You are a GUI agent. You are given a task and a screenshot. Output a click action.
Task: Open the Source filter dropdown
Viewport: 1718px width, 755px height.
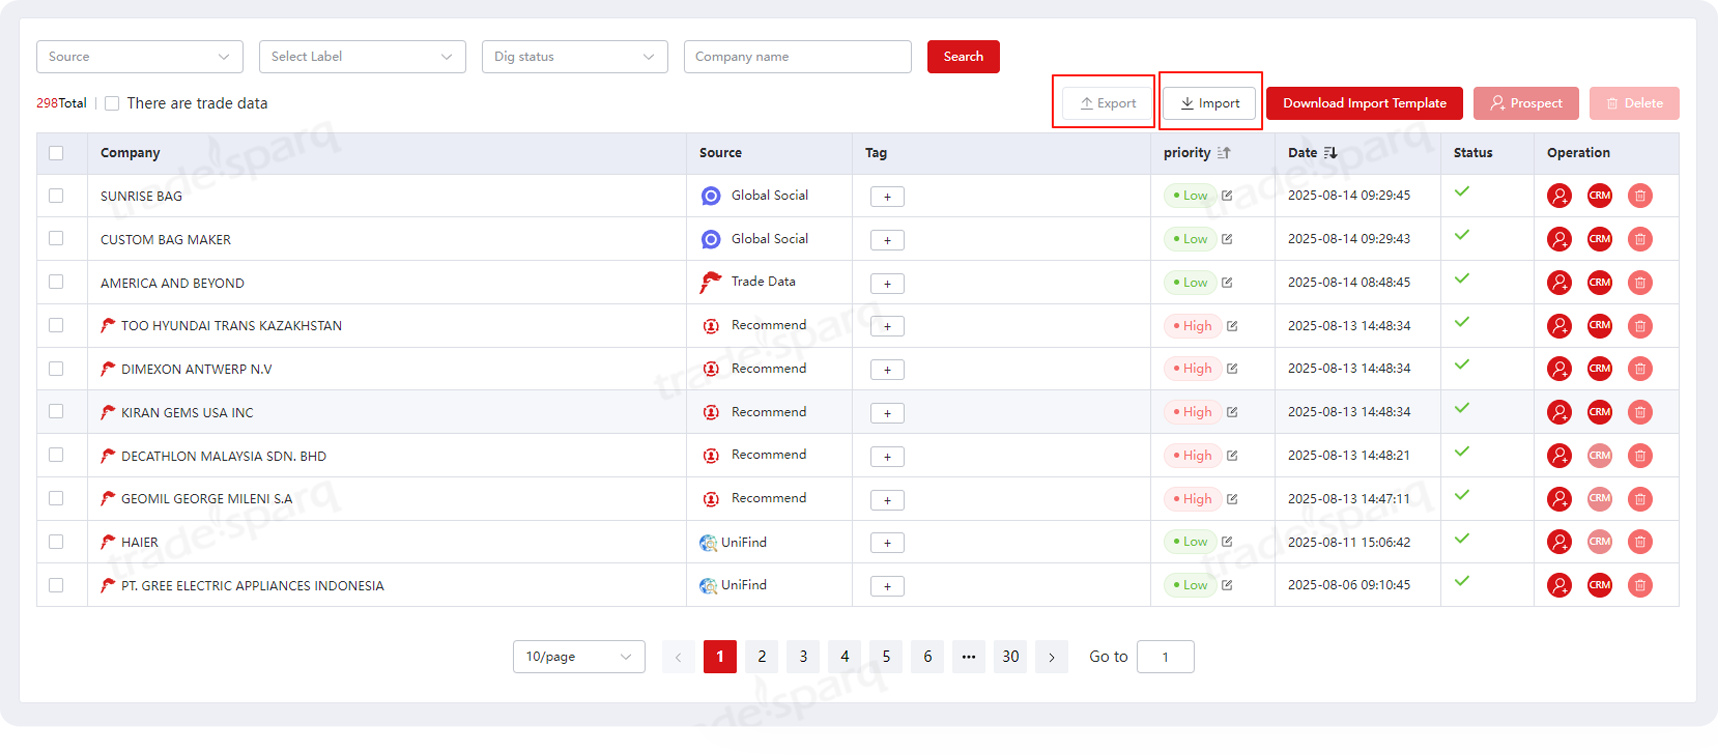pyautogui.click(x=139, y=57)
